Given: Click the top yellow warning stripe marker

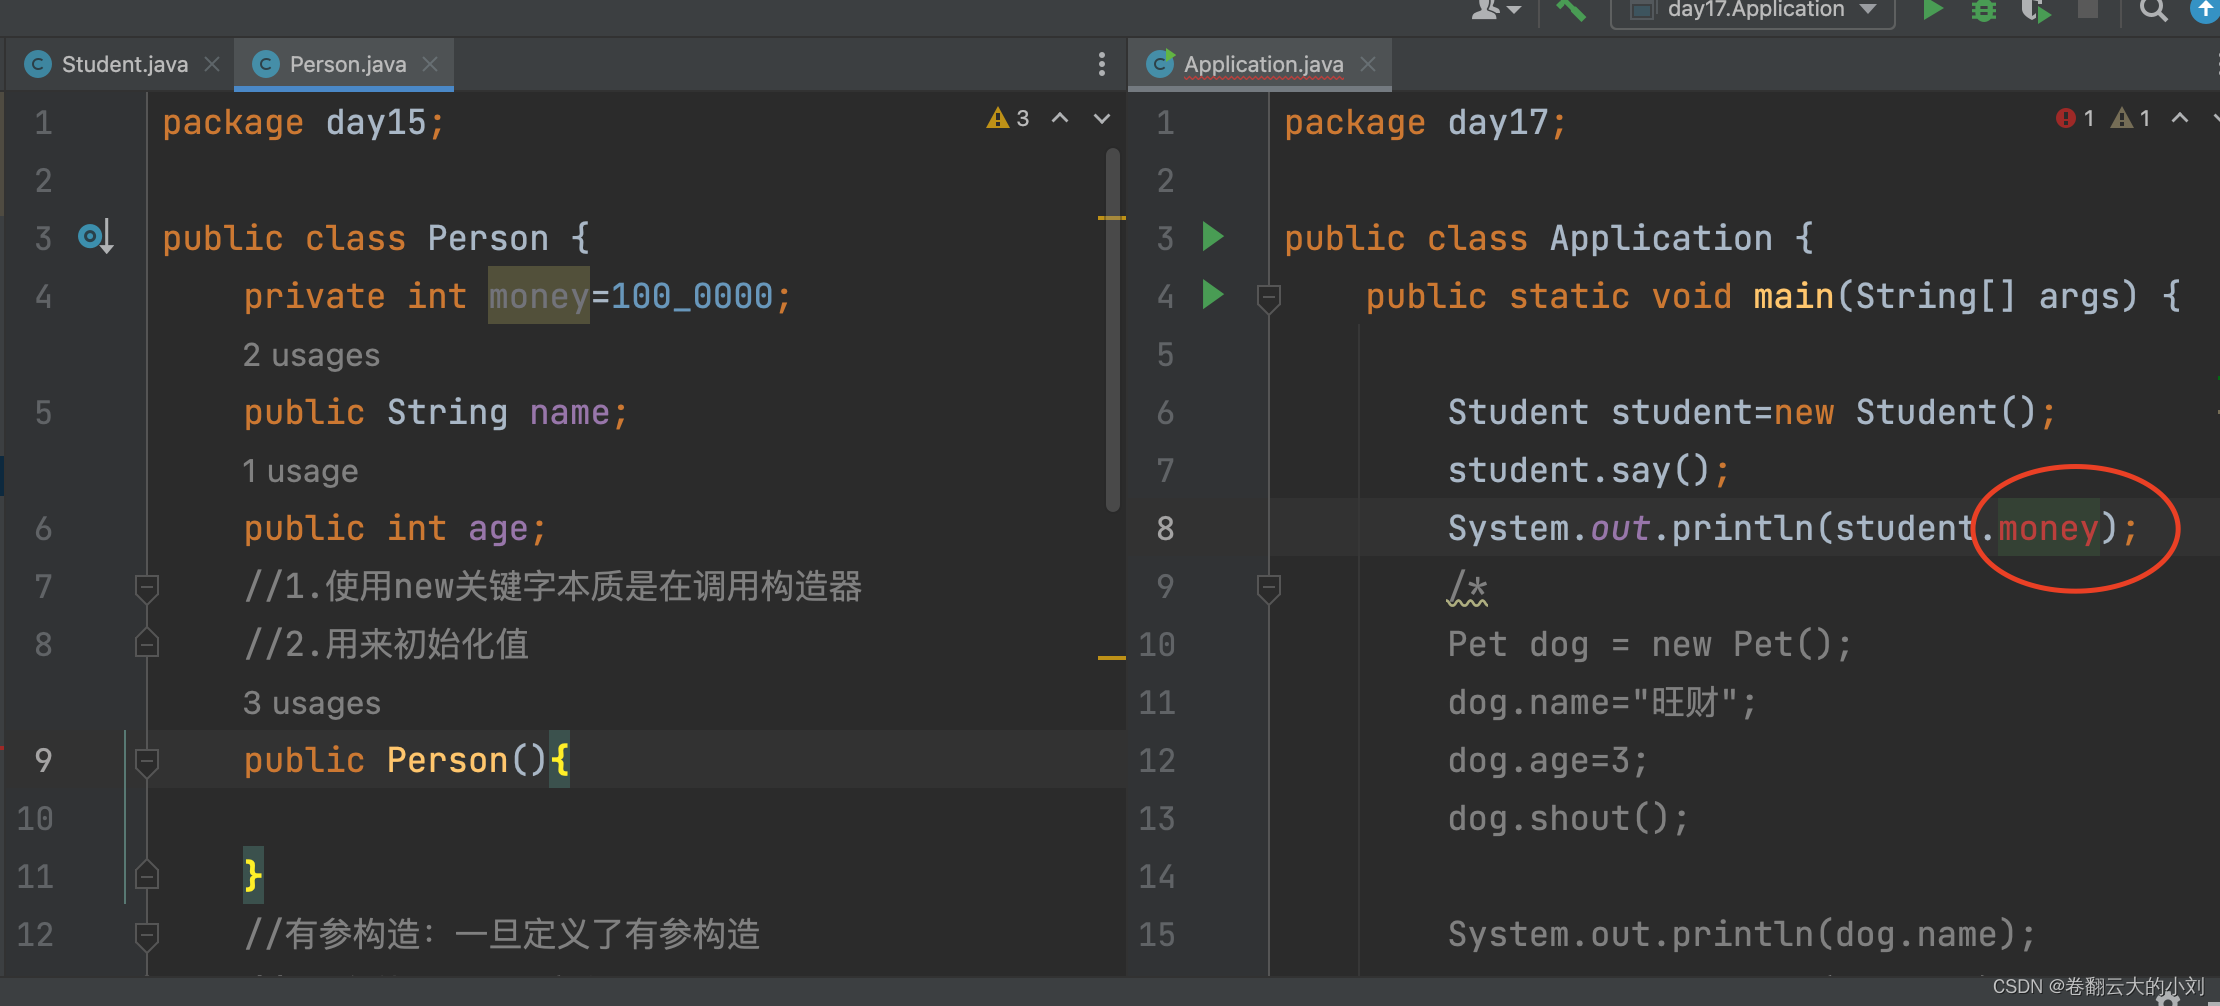Looking at the screenshot, I should pyautogui.click(x=1111, y=217).
